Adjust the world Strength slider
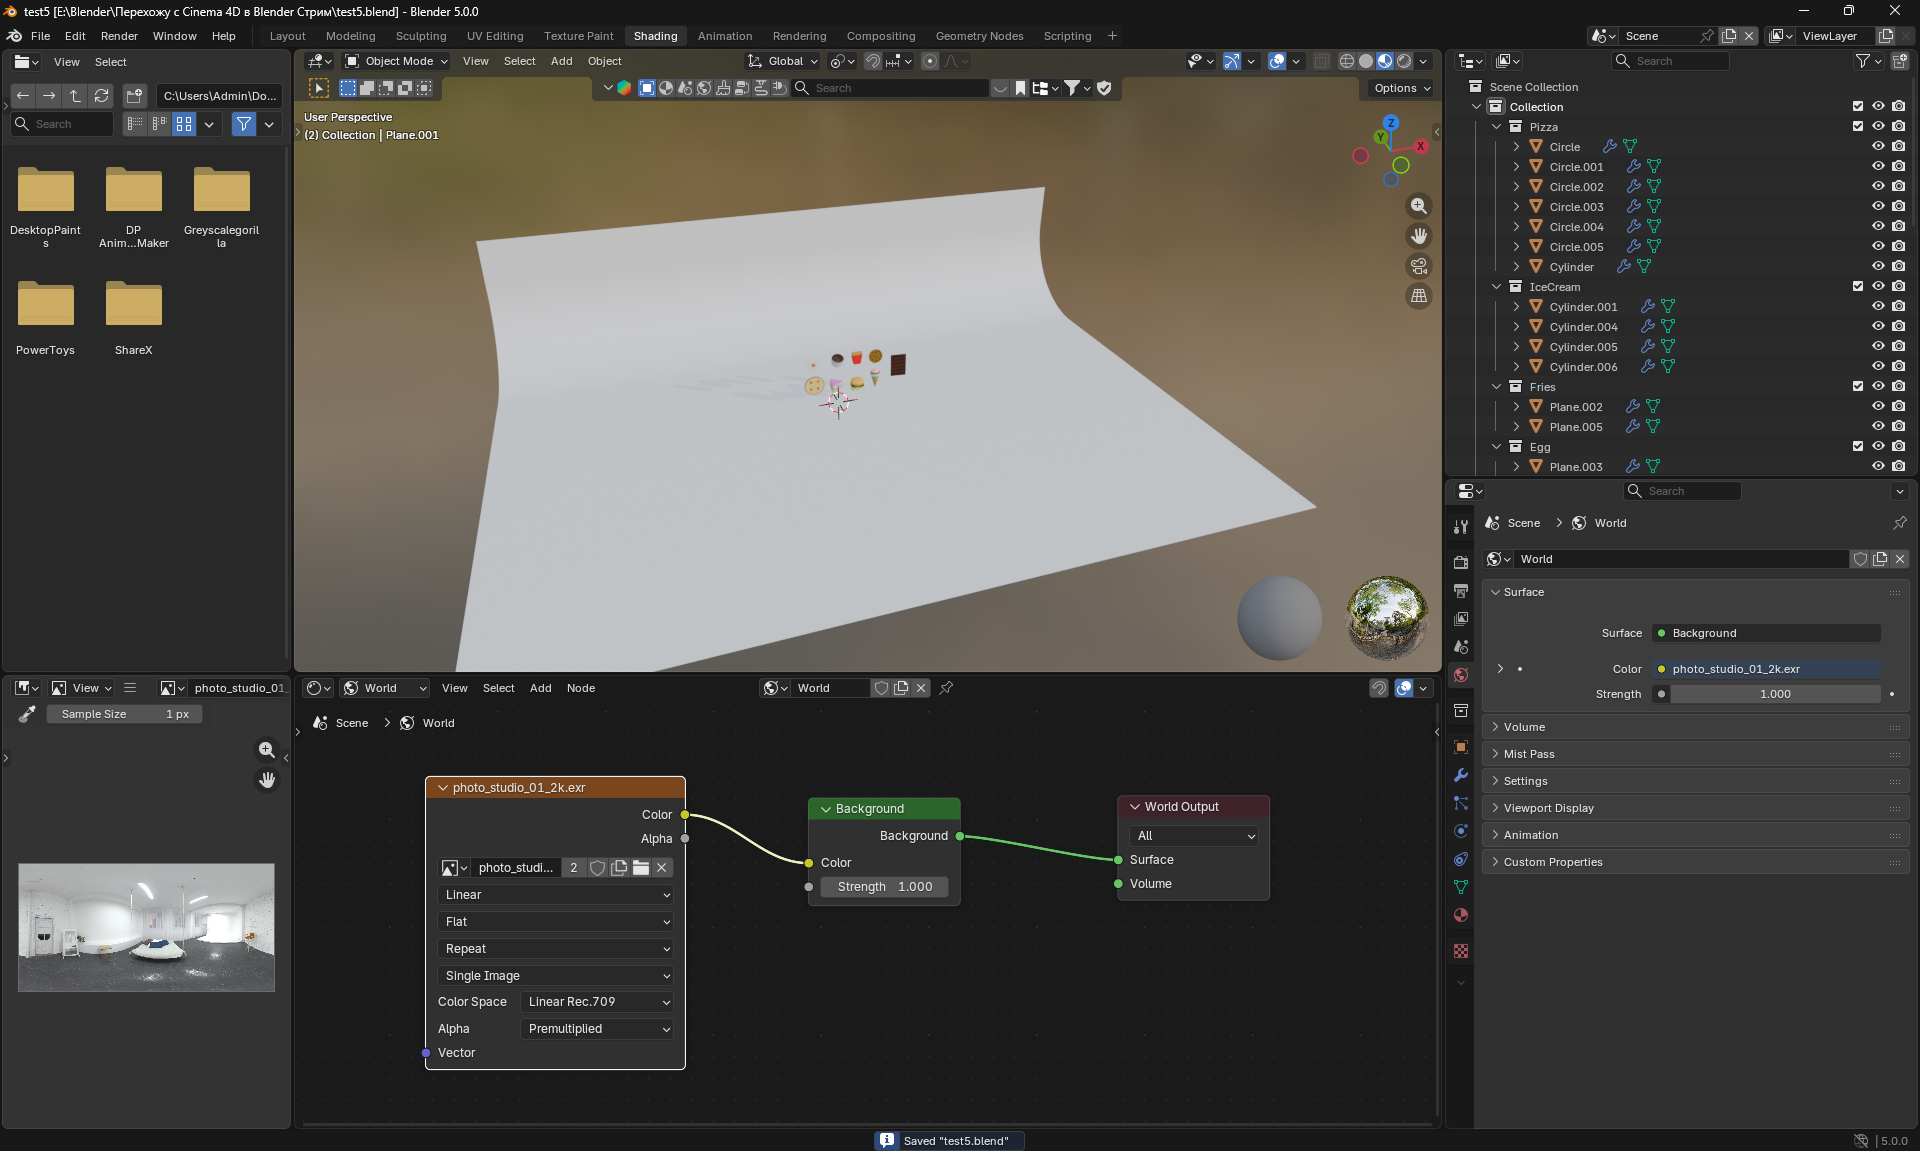 click(1774, 694)
